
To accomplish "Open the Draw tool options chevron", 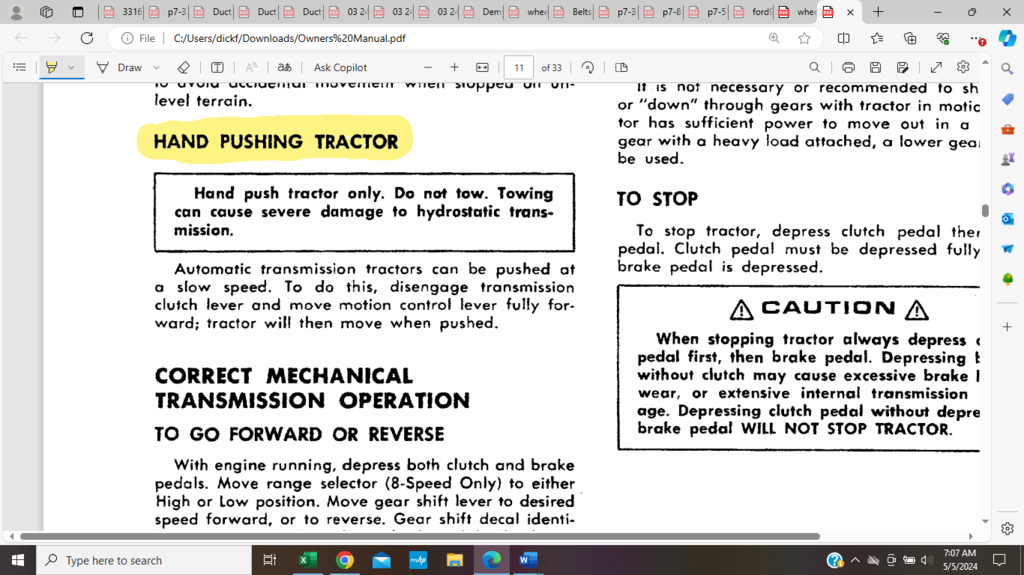I will (x=157, y=67).
